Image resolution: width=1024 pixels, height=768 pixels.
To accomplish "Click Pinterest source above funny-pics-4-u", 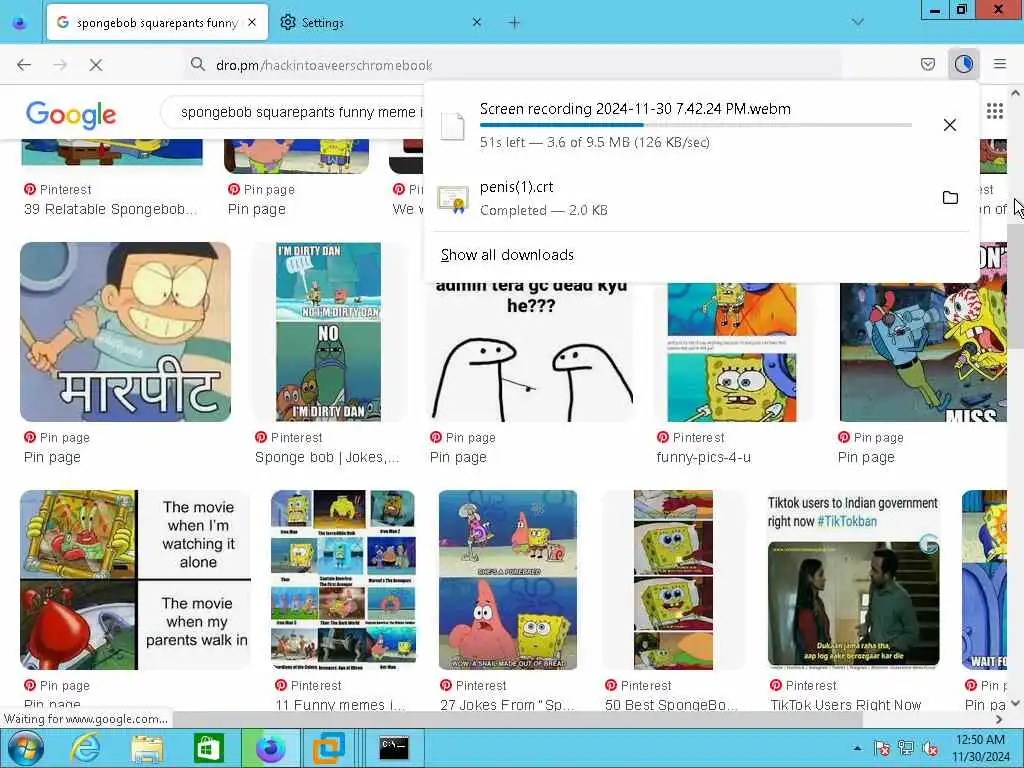I will pyautogui.click(x=691, y=438).
